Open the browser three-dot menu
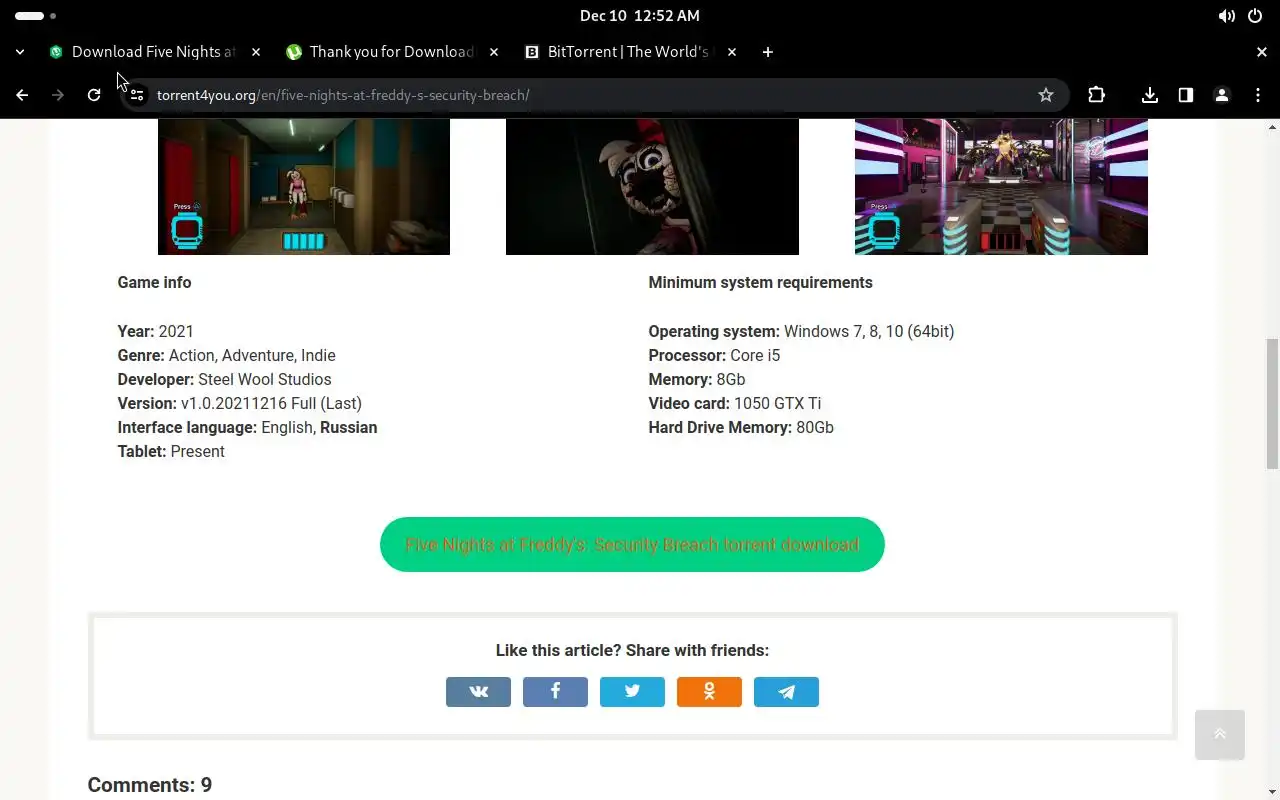 tap(1258, 95)
